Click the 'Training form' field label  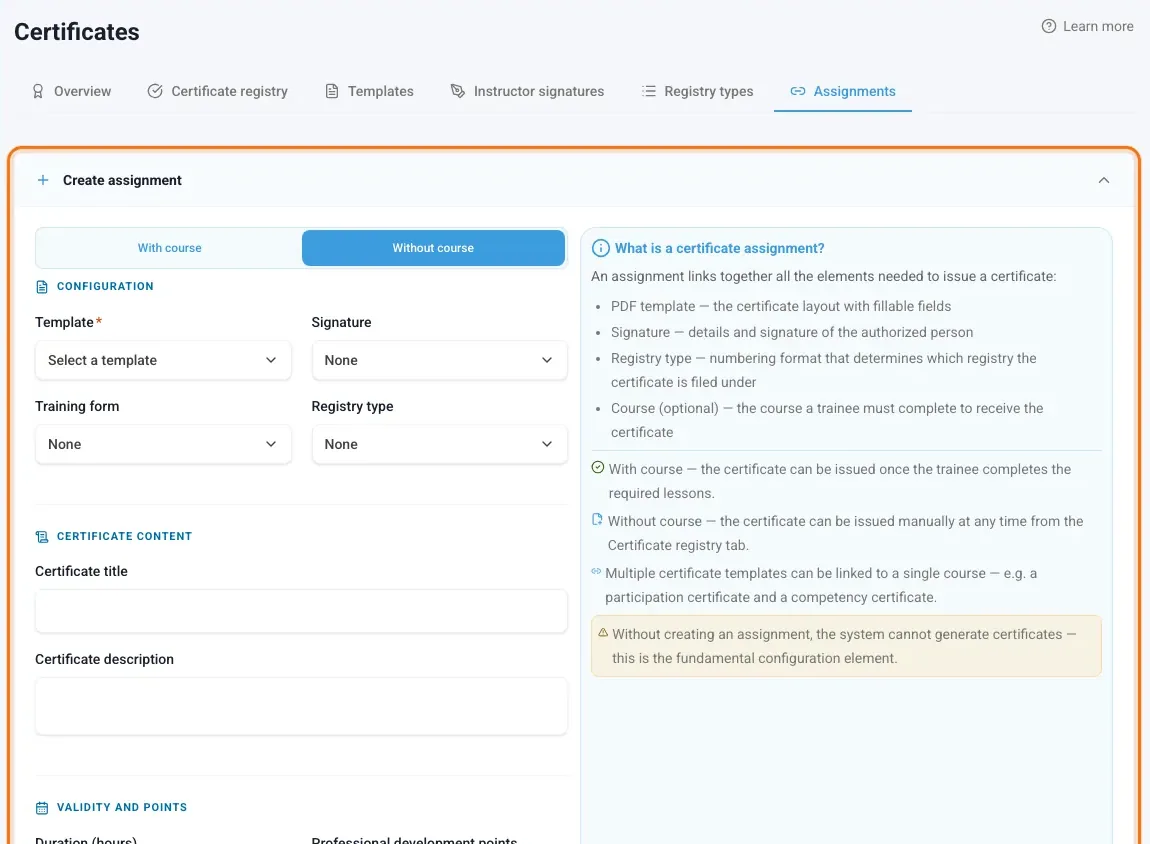[77, 406]
